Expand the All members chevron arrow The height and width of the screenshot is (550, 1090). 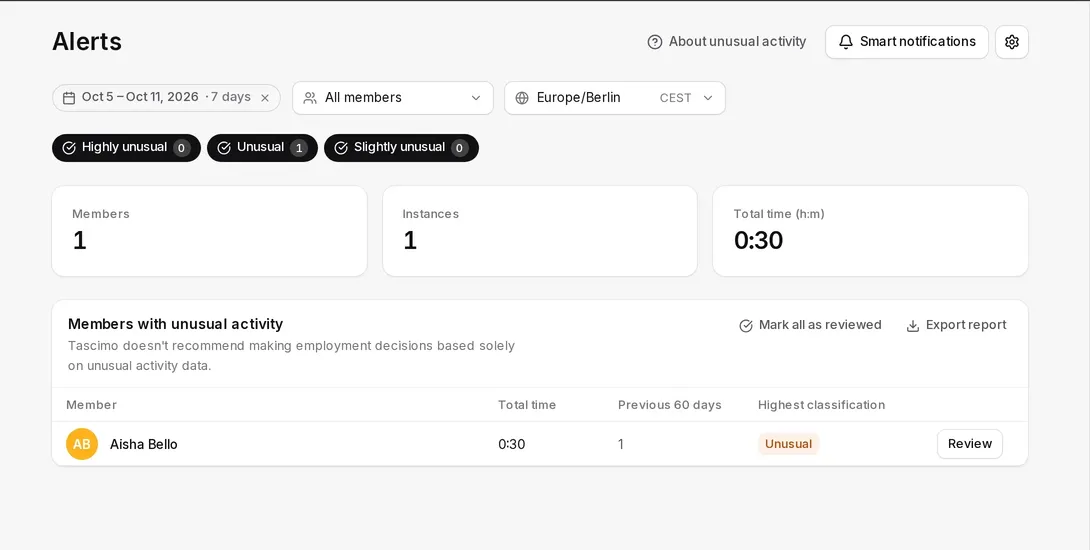click(x=475, y=98)
